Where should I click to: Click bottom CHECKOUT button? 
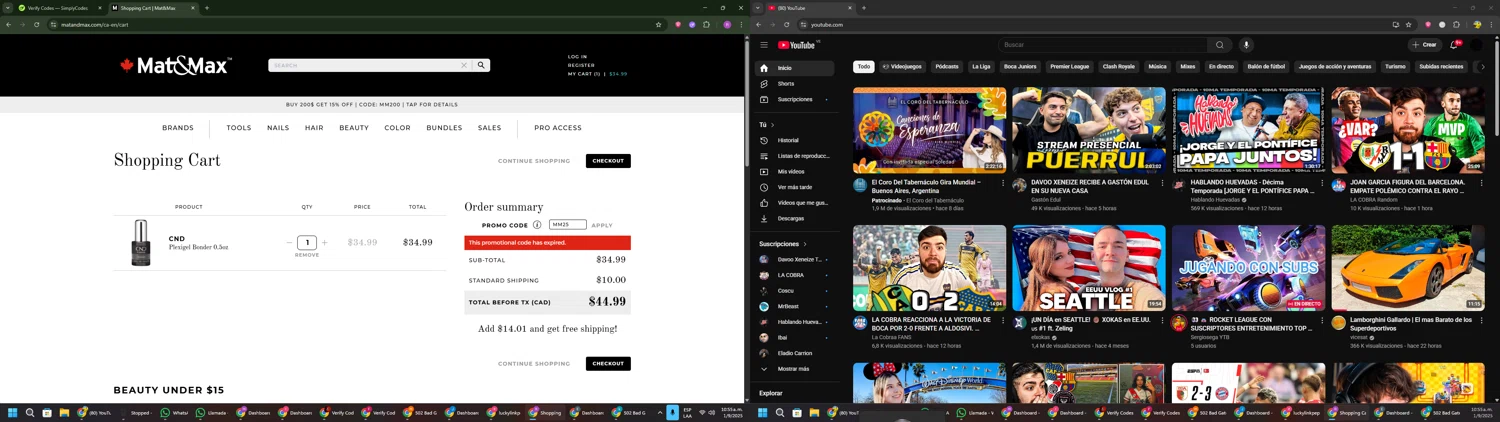[x=608, y=364]
